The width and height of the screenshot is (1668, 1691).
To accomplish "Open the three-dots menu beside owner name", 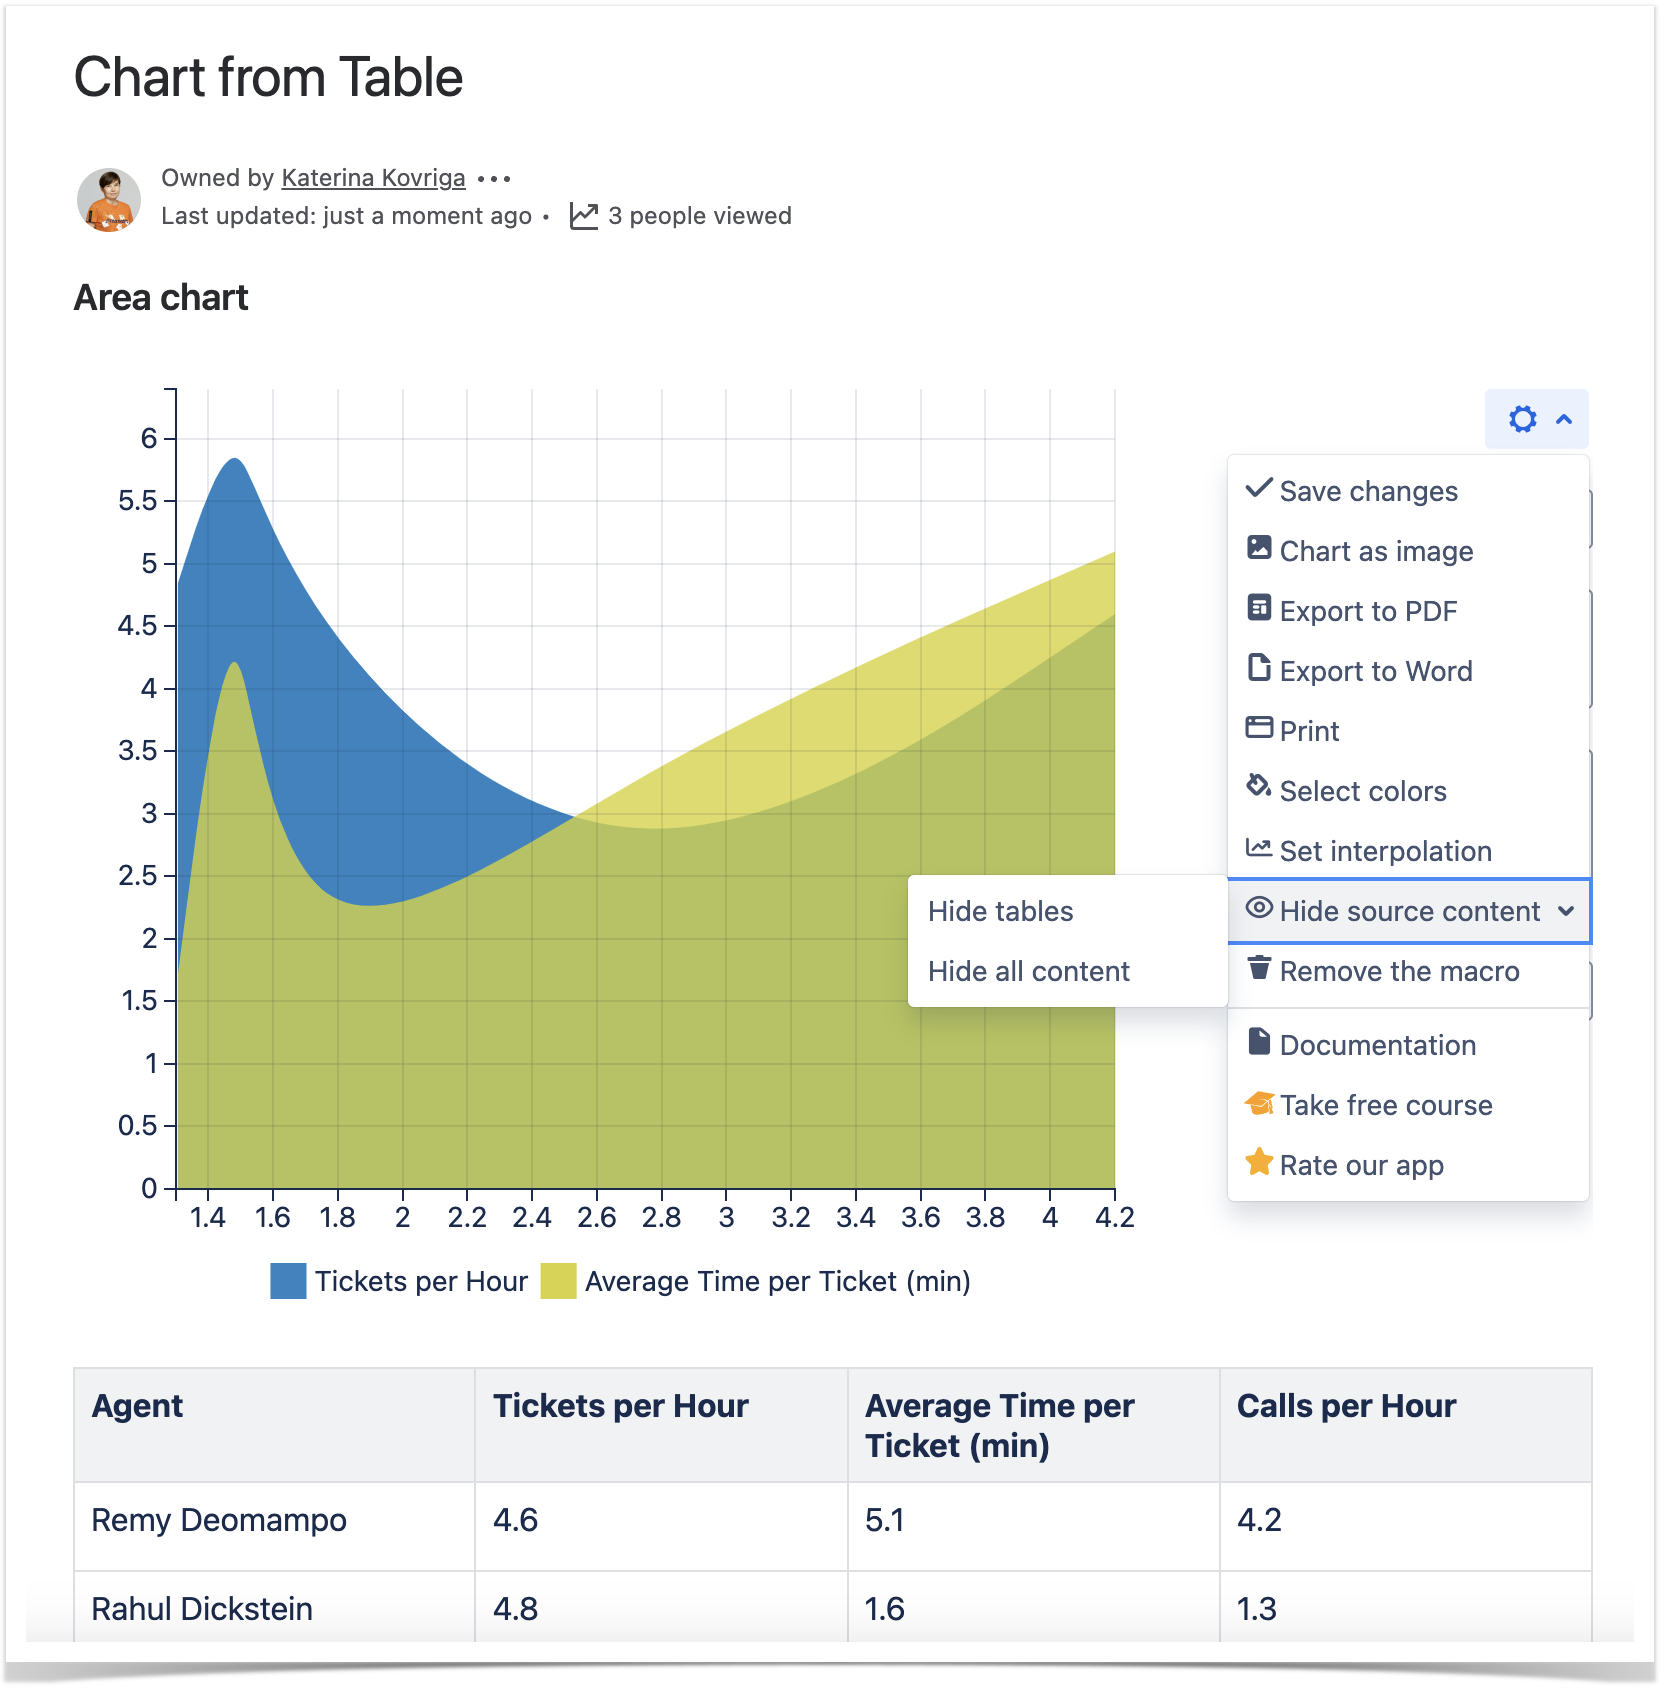I will click(x=494, y=179).
